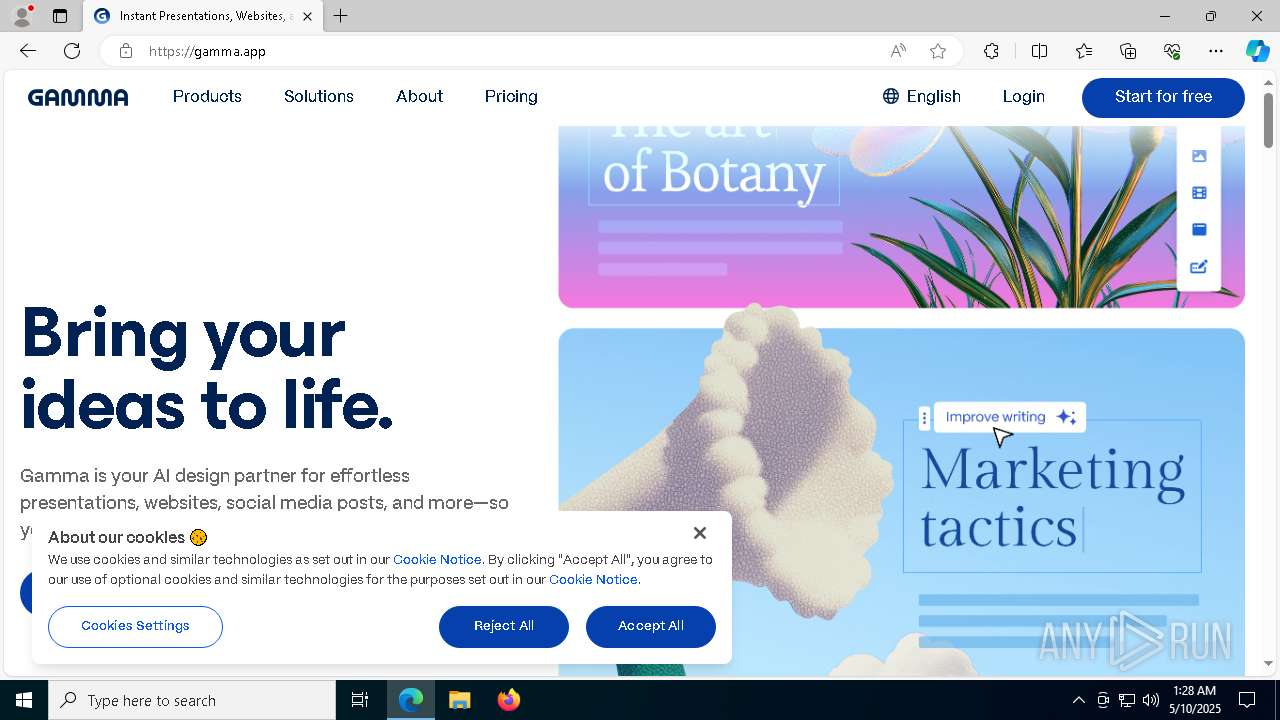Open the Solutions menu
Viewport: 1280px width, 720px height.
(x=319, y=96)
